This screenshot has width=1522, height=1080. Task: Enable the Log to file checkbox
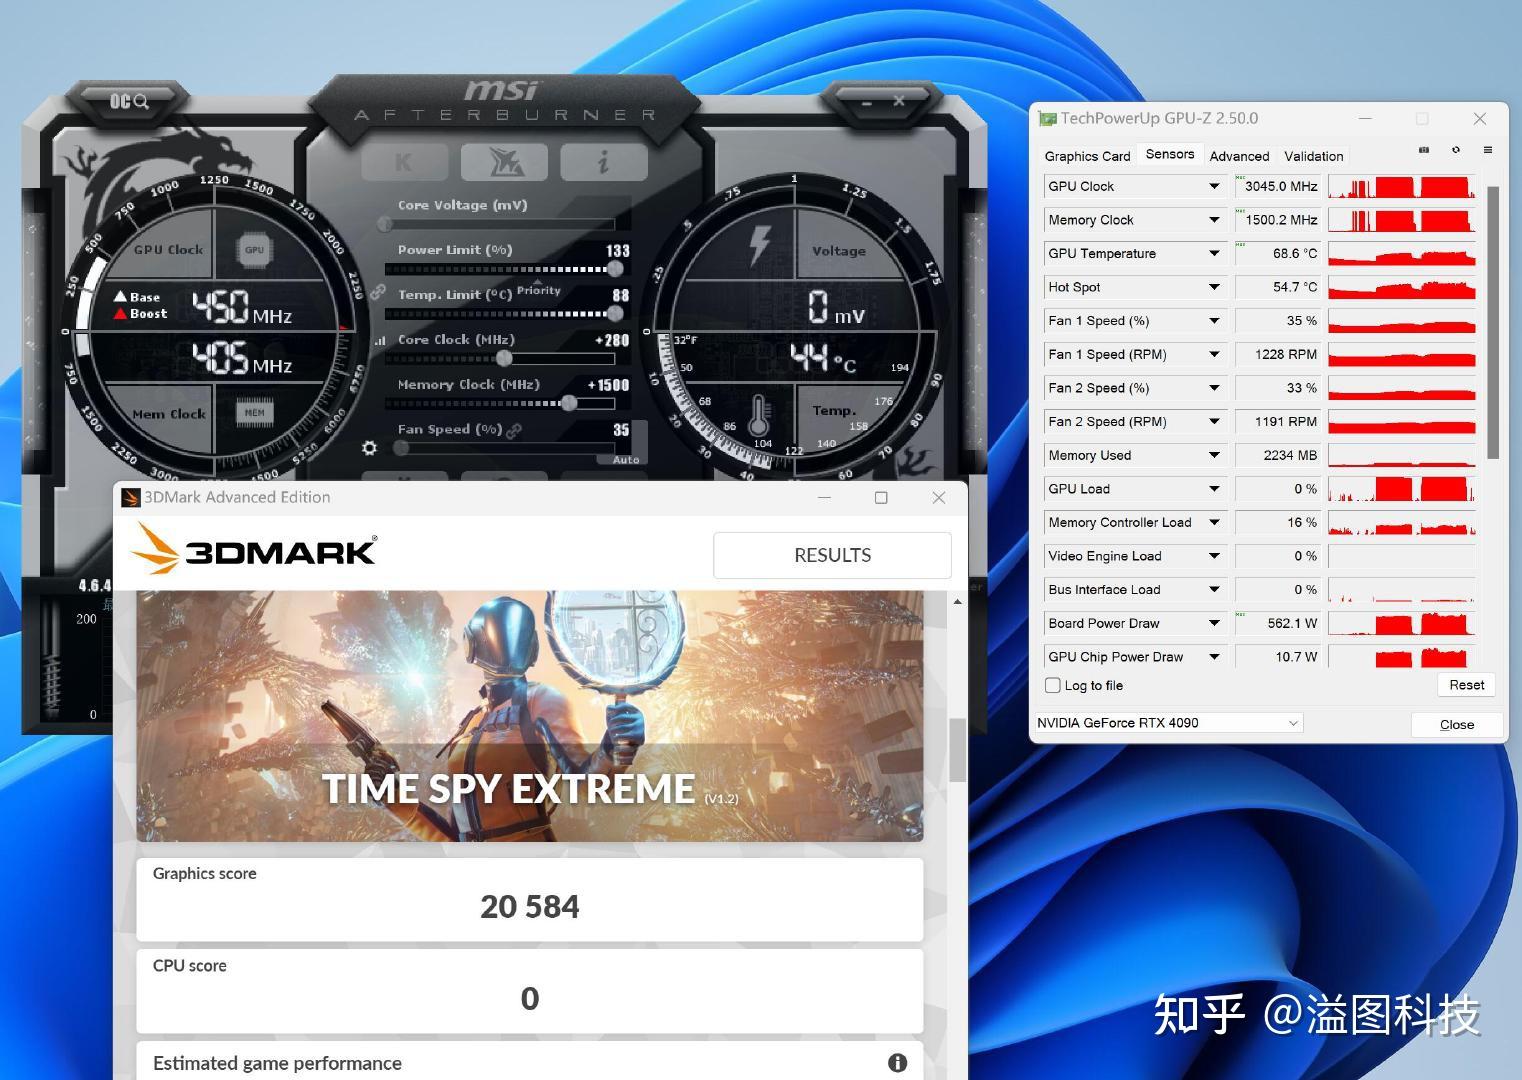click(1052, 686)
